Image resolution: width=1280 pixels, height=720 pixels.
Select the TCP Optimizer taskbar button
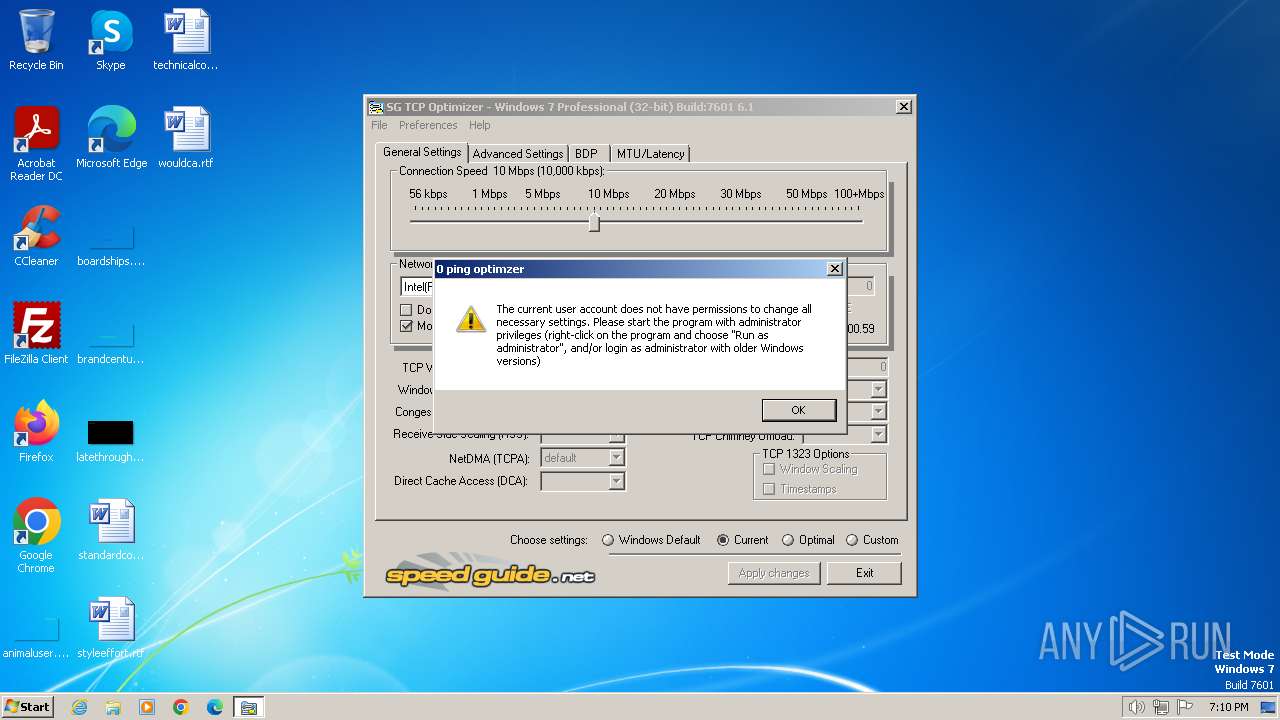click(248, 707)
